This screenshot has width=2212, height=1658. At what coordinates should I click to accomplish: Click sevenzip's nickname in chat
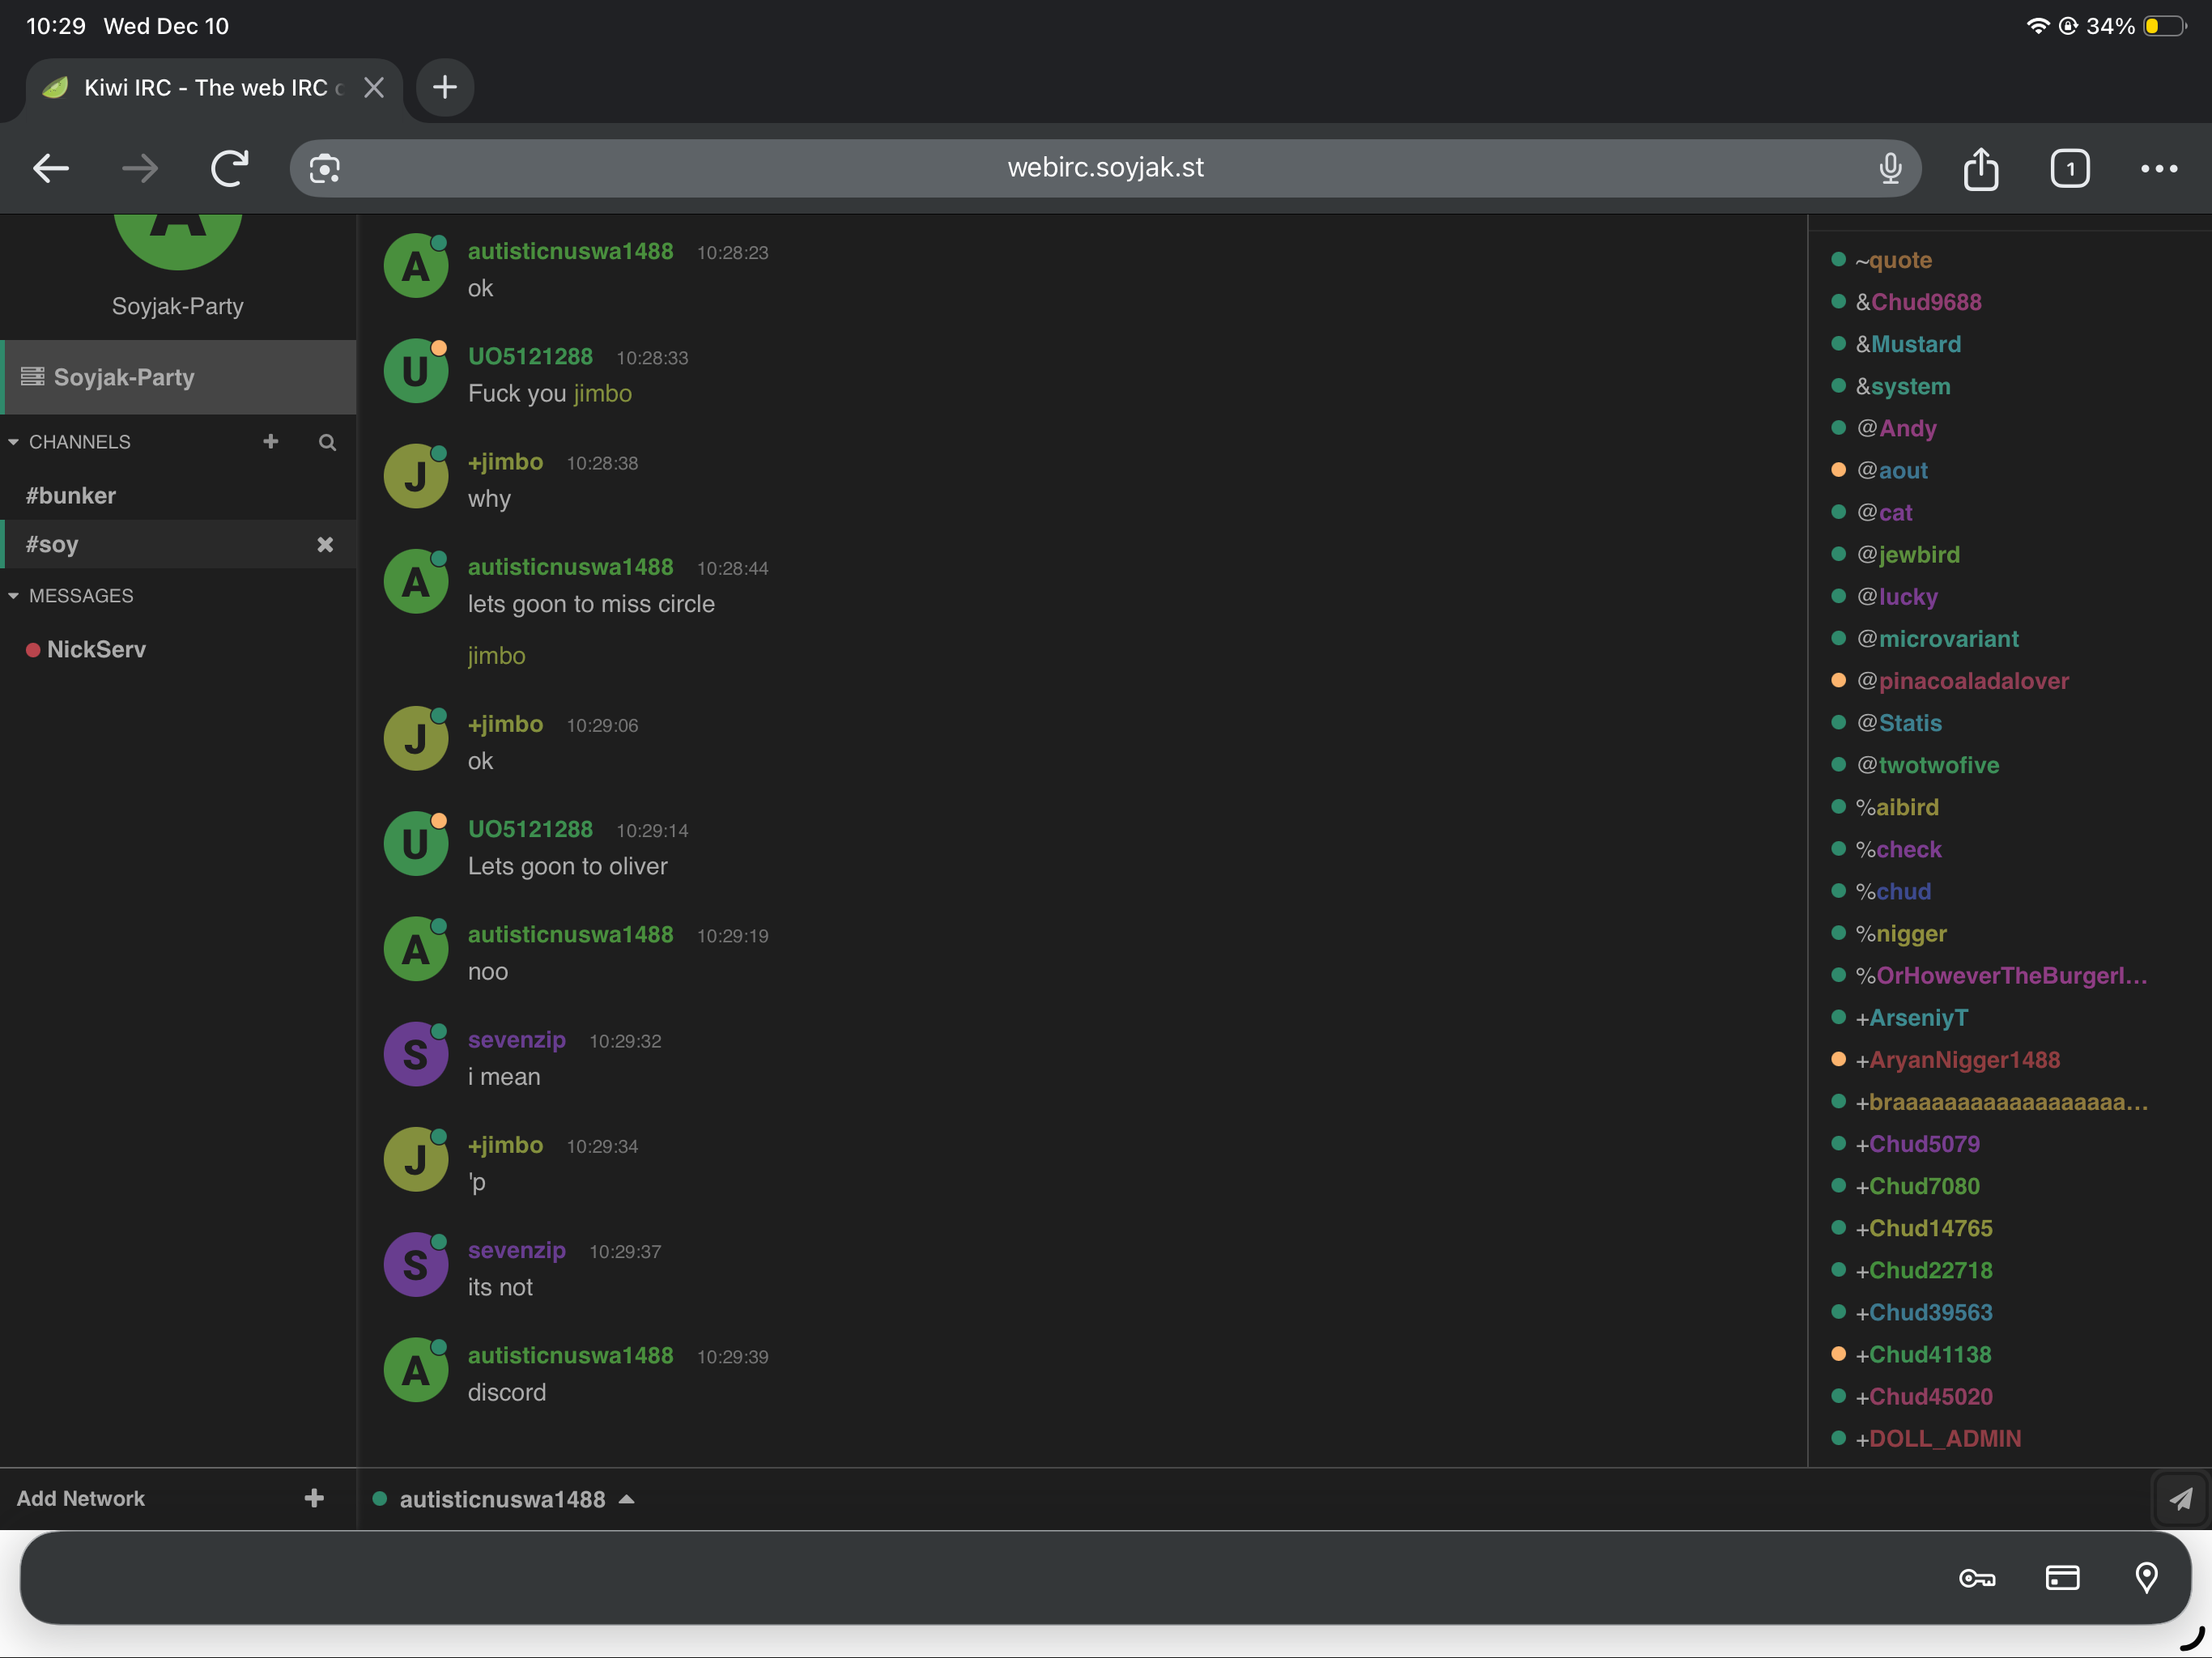pyautogui.click(x=516, y=1040)
